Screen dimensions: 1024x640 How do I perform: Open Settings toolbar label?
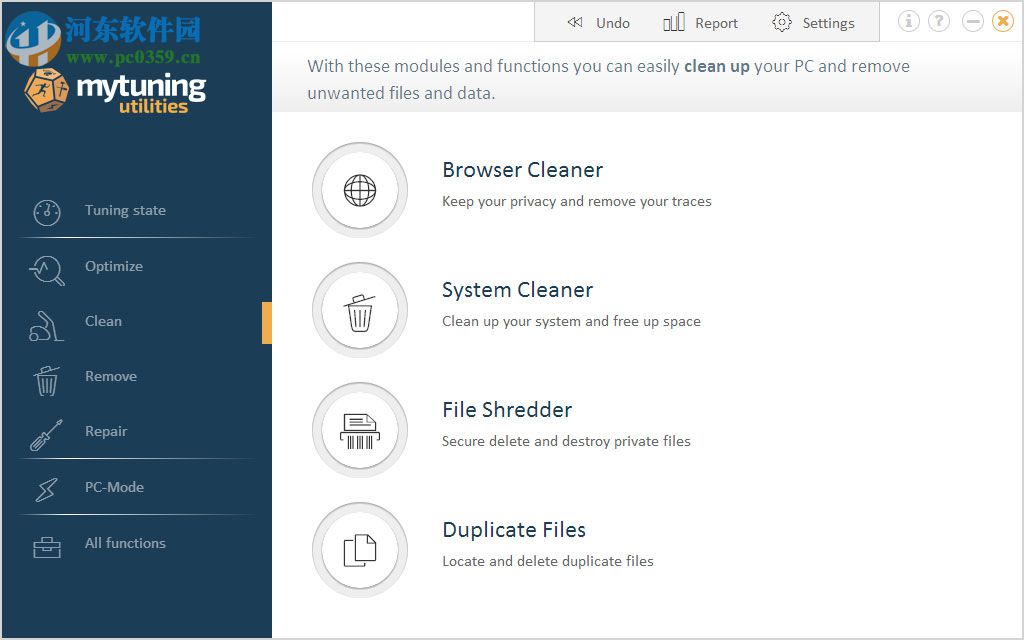coord(829,24)
